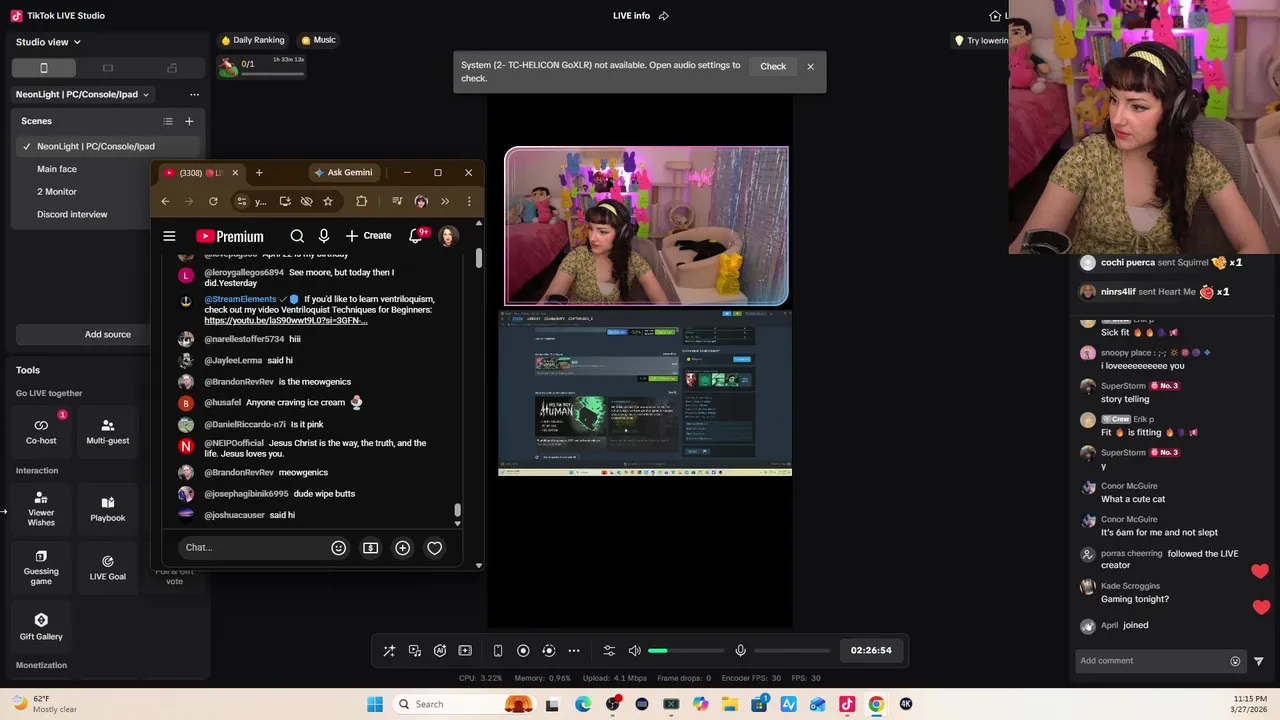Open the Viewer Wishes tool
Viewport: 1280px width, 720px height.
coord(41,509)
